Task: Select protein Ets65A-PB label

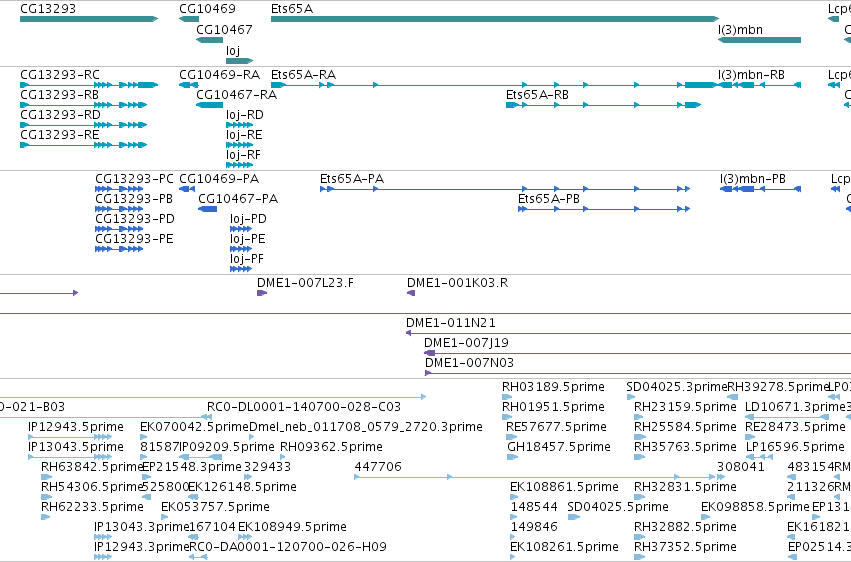Action: click(x=549, y=199)
